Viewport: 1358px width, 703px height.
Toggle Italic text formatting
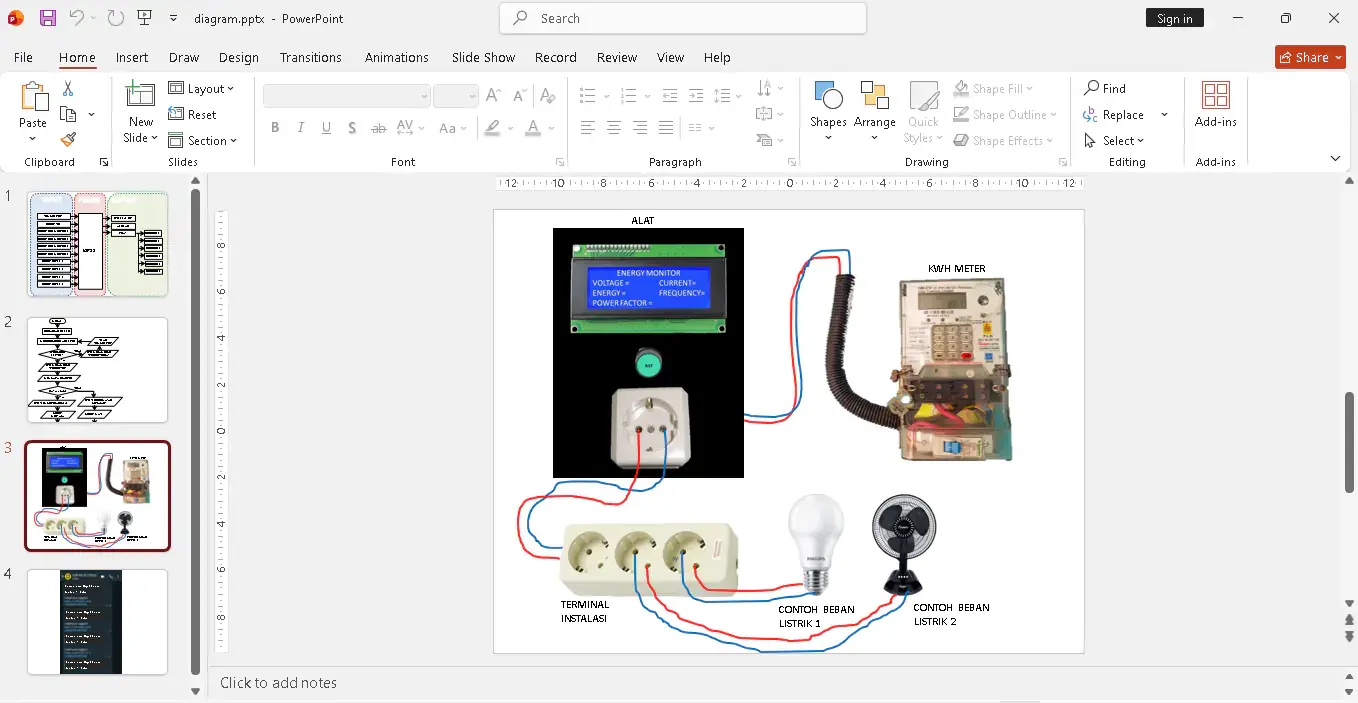tap(300, 128)
